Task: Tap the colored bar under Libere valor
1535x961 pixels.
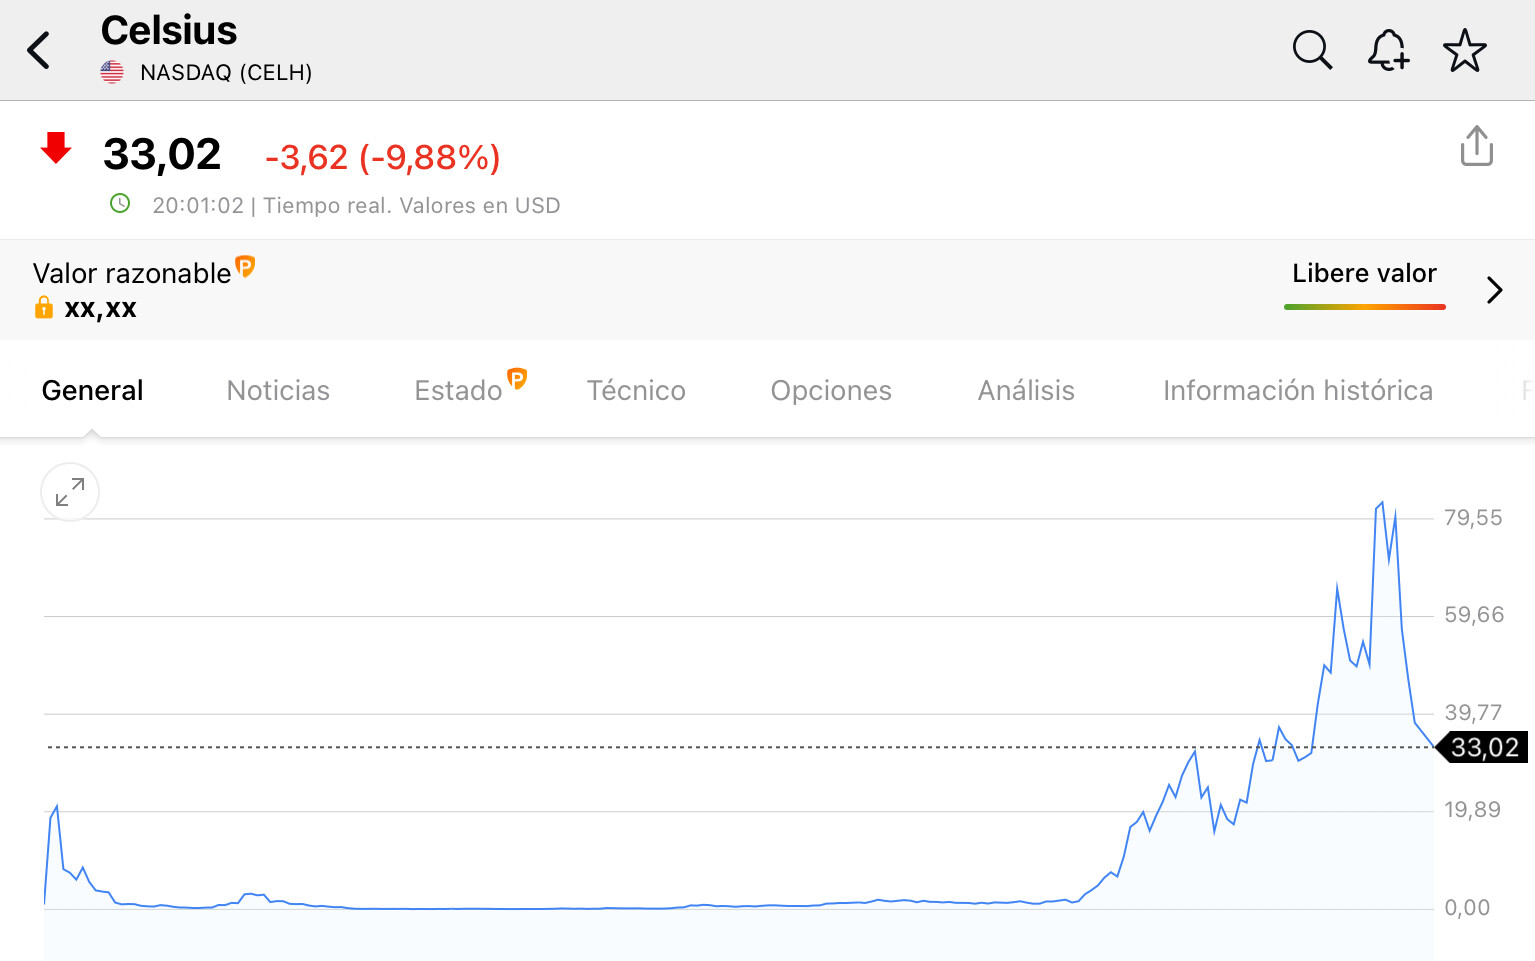Action: pos(1364,307)
